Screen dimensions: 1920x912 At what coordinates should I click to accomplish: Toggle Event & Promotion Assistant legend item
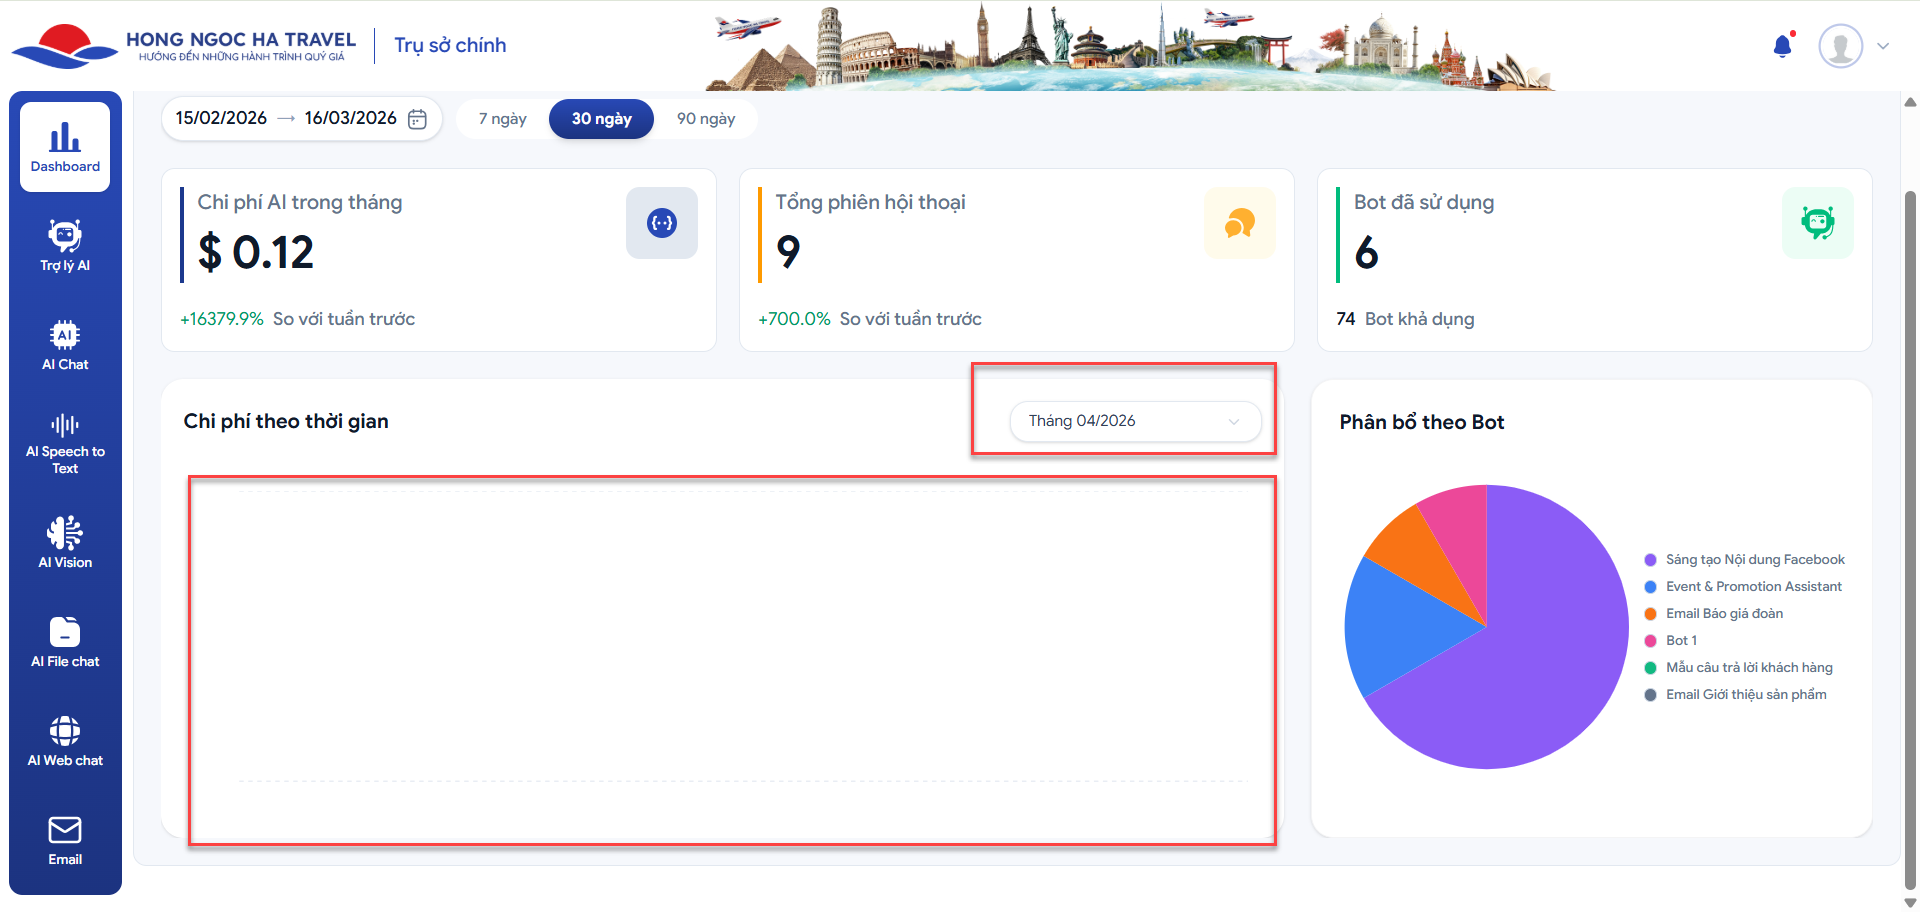coord(1753,587)
